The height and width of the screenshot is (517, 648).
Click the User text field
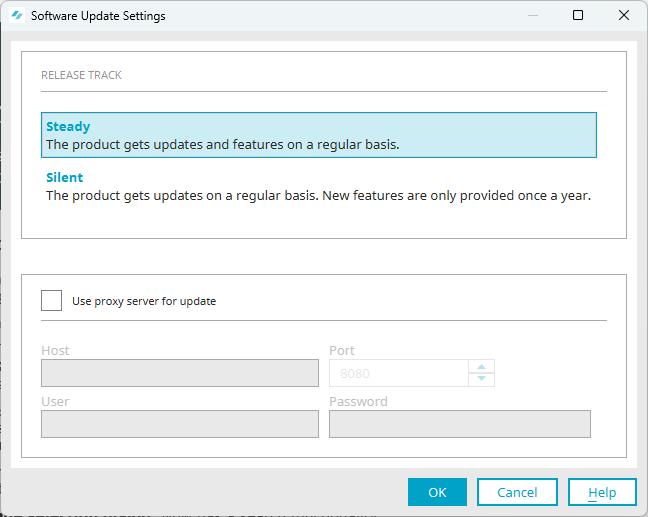tap(180, 424)
